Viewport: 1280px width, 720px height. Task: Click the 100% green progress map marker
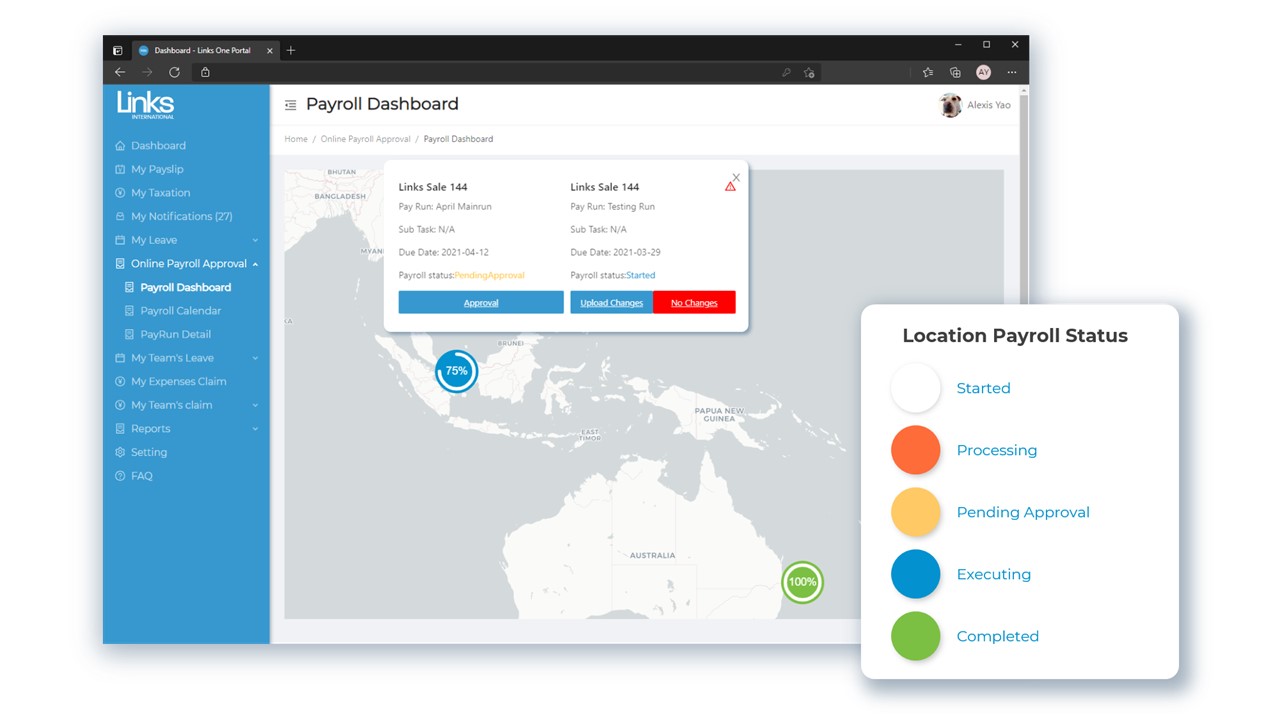802,582
